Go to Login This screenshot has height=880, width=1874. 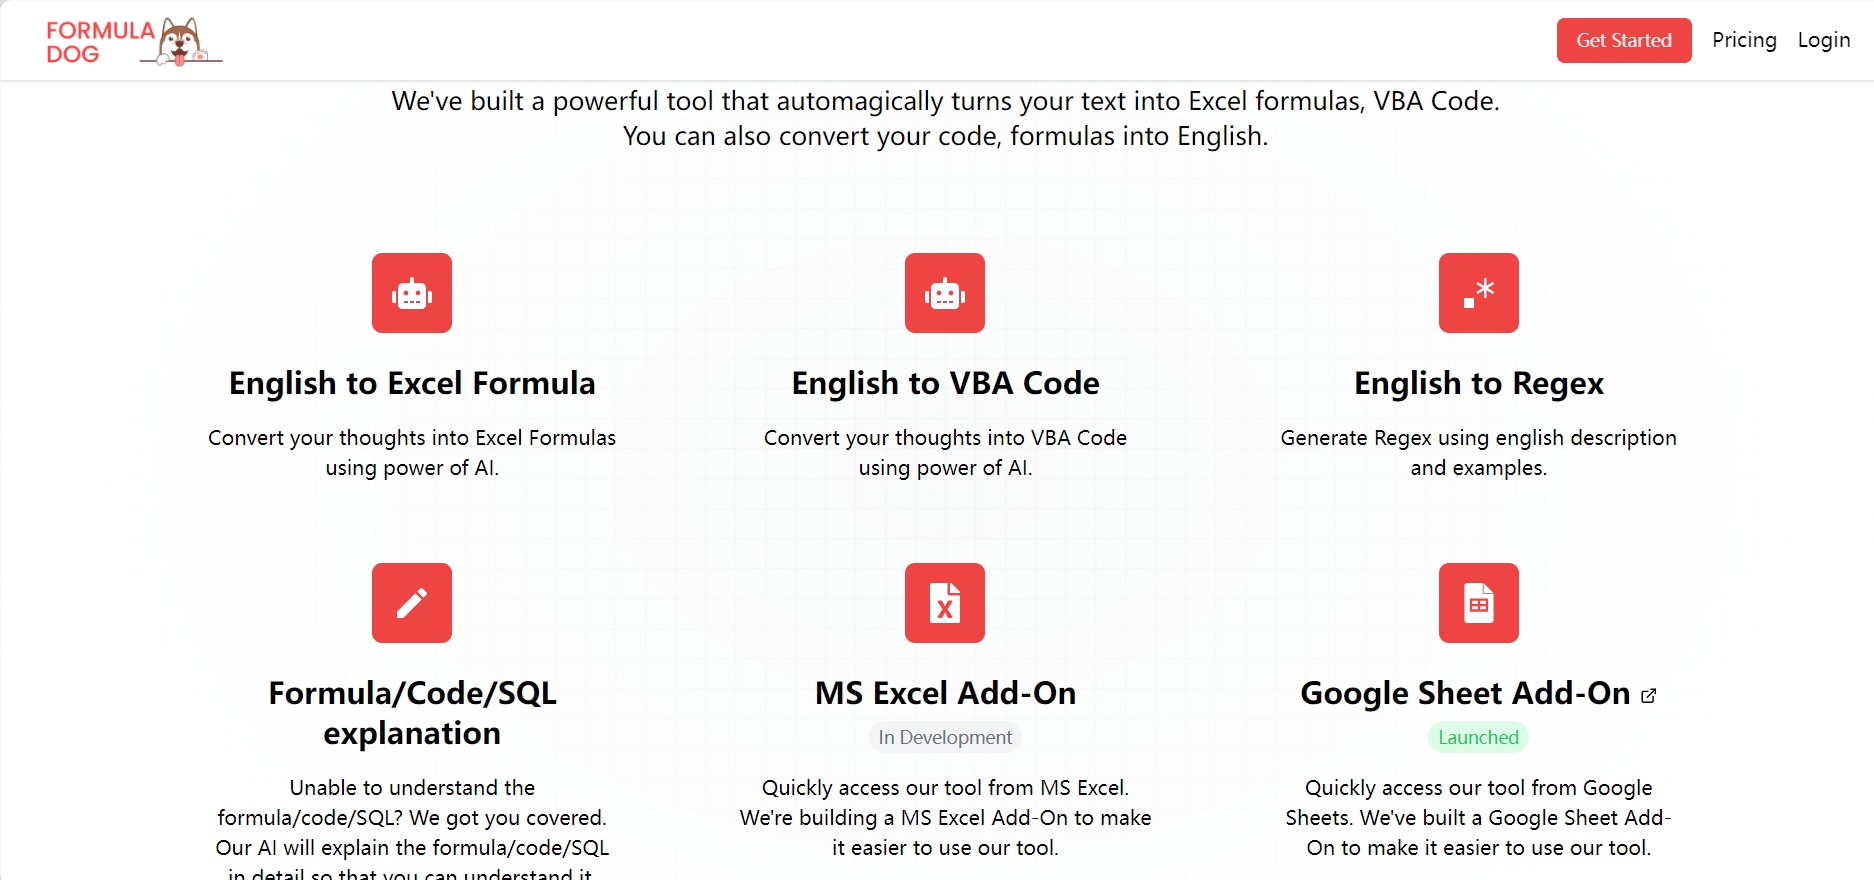click(x=1824, y=40)
